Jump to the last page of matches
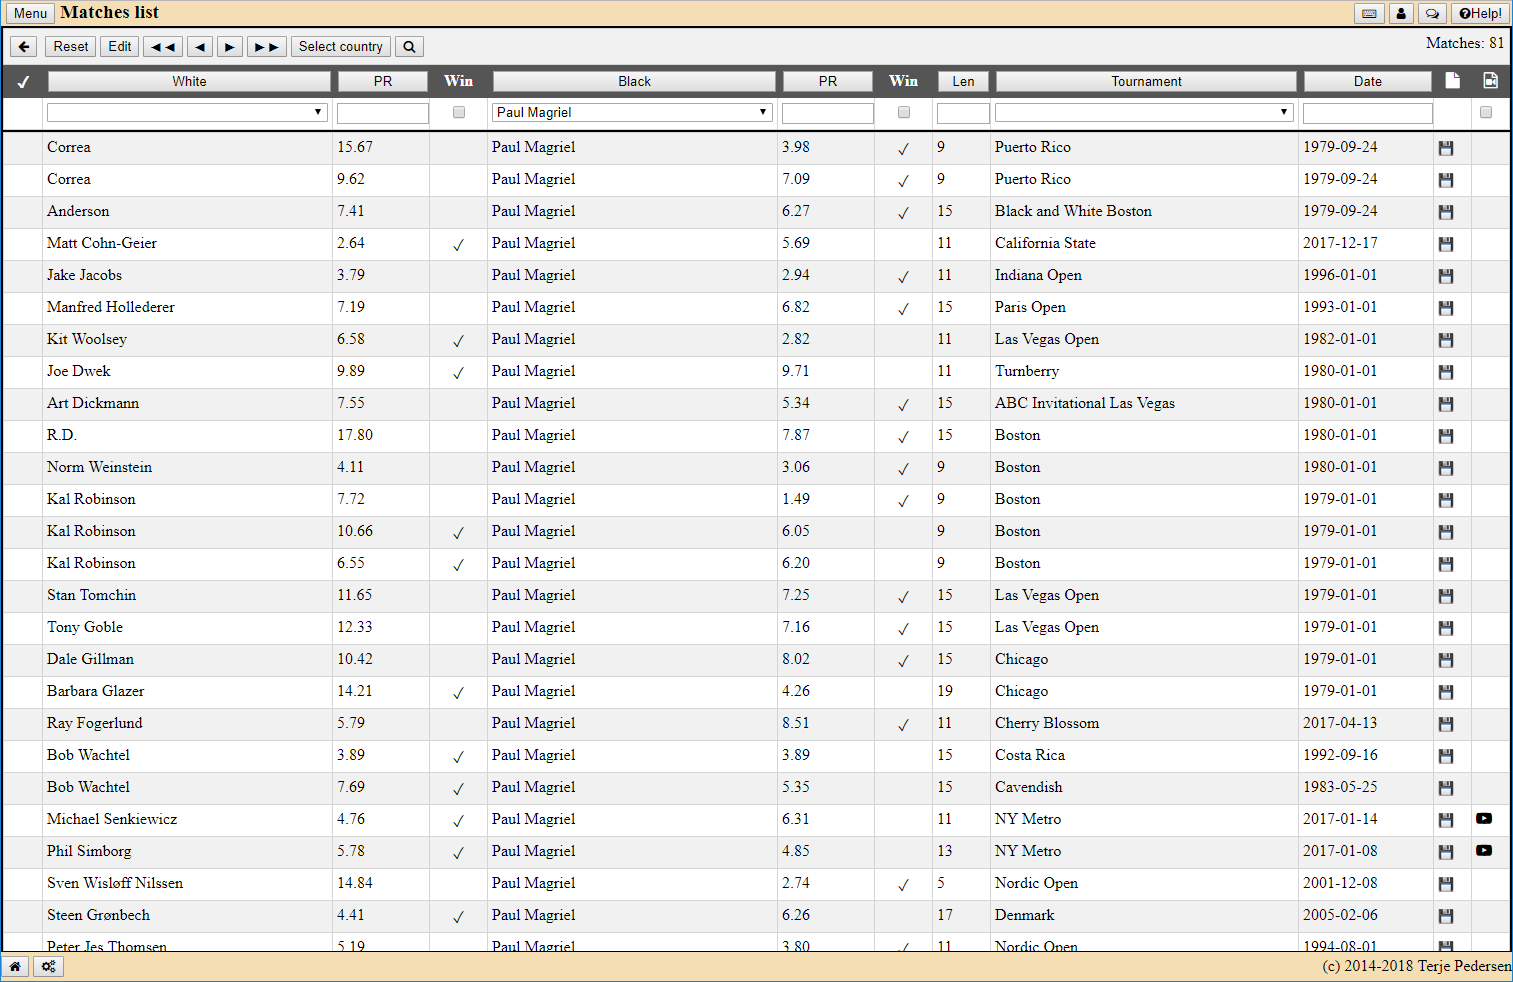This screenshot has height=982, width=1513. click(x=266, y=47)
